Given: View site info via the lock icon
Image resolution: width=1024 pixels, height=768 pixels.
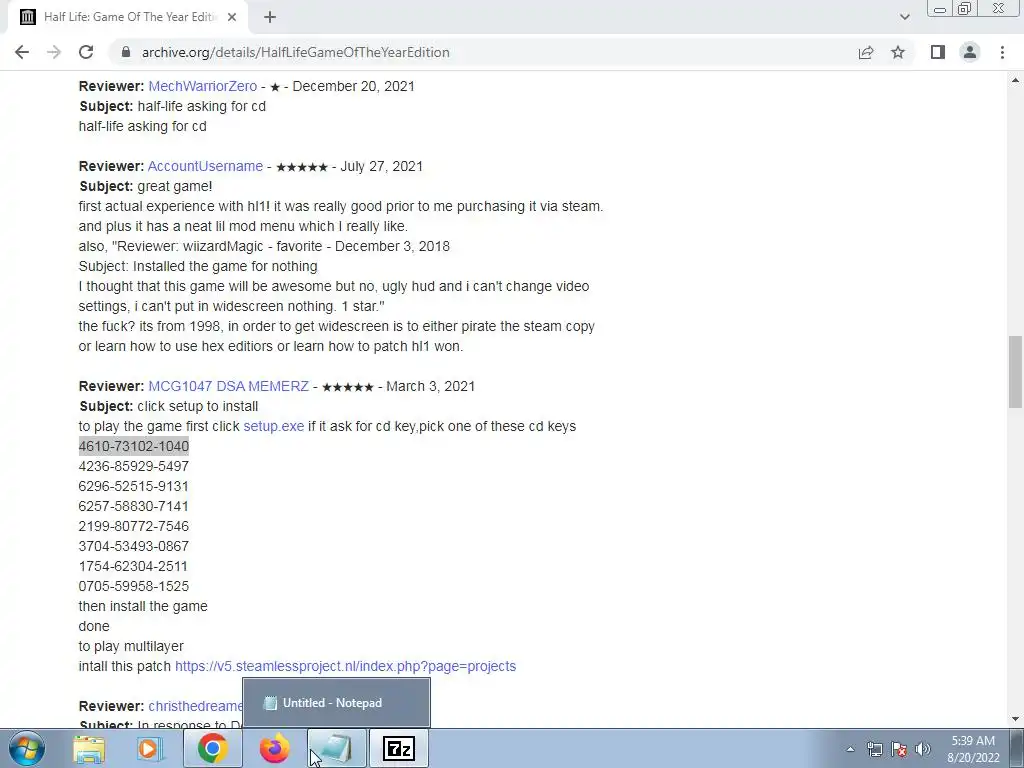Looking at the screenshot, I should point(126,52).
